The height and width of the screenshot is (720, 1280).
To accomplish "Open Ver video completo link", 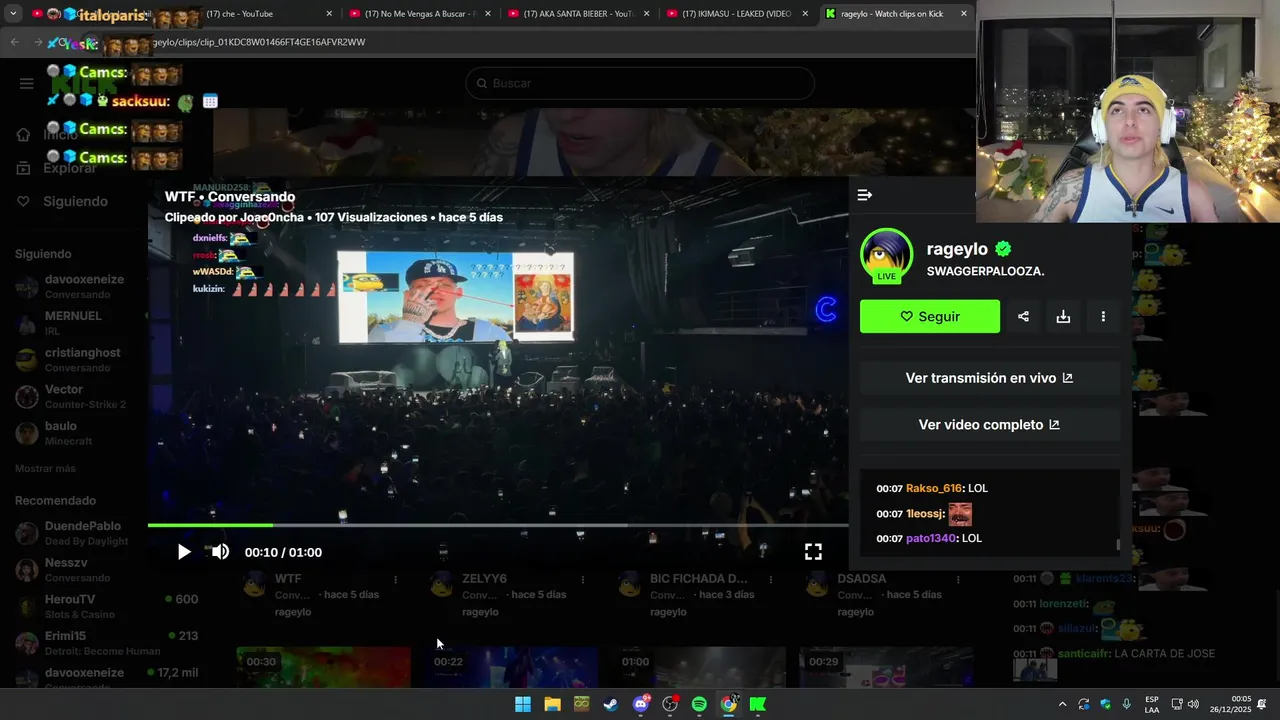I will click(990, 425).
